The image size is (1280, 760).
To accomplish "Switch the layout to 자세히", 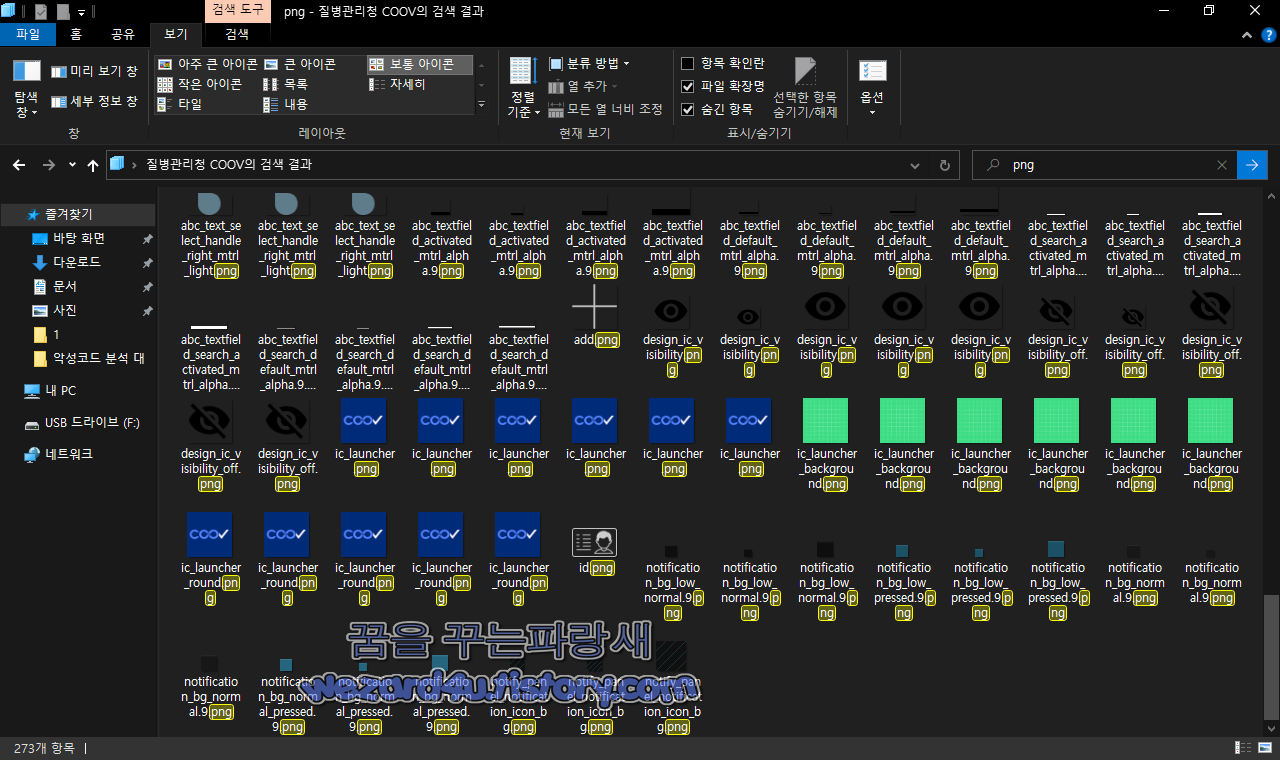I will 398,84.
